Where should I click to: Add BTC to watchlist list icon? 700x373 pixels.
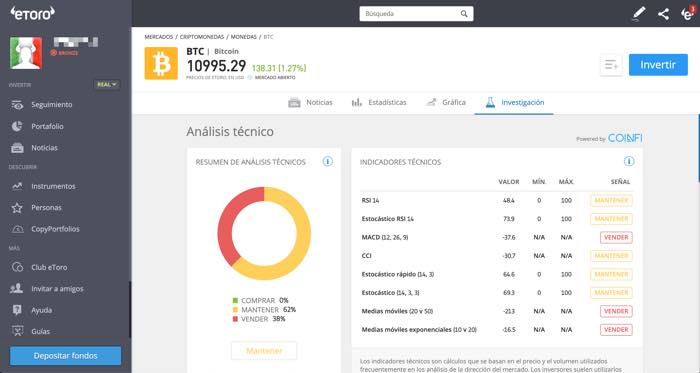pyautogui.click(x=611, y=65)
